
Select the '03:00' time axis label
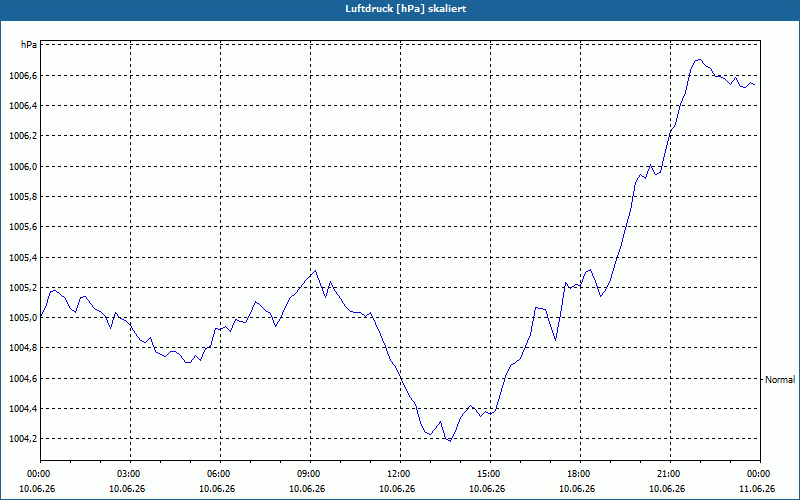click(x=127, y=474)
